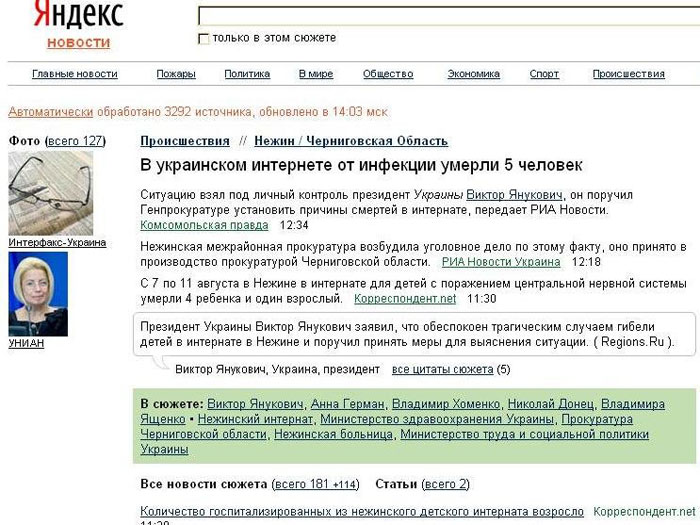Open the woman's portrait photo thumbnail

[x=38, y=294]
